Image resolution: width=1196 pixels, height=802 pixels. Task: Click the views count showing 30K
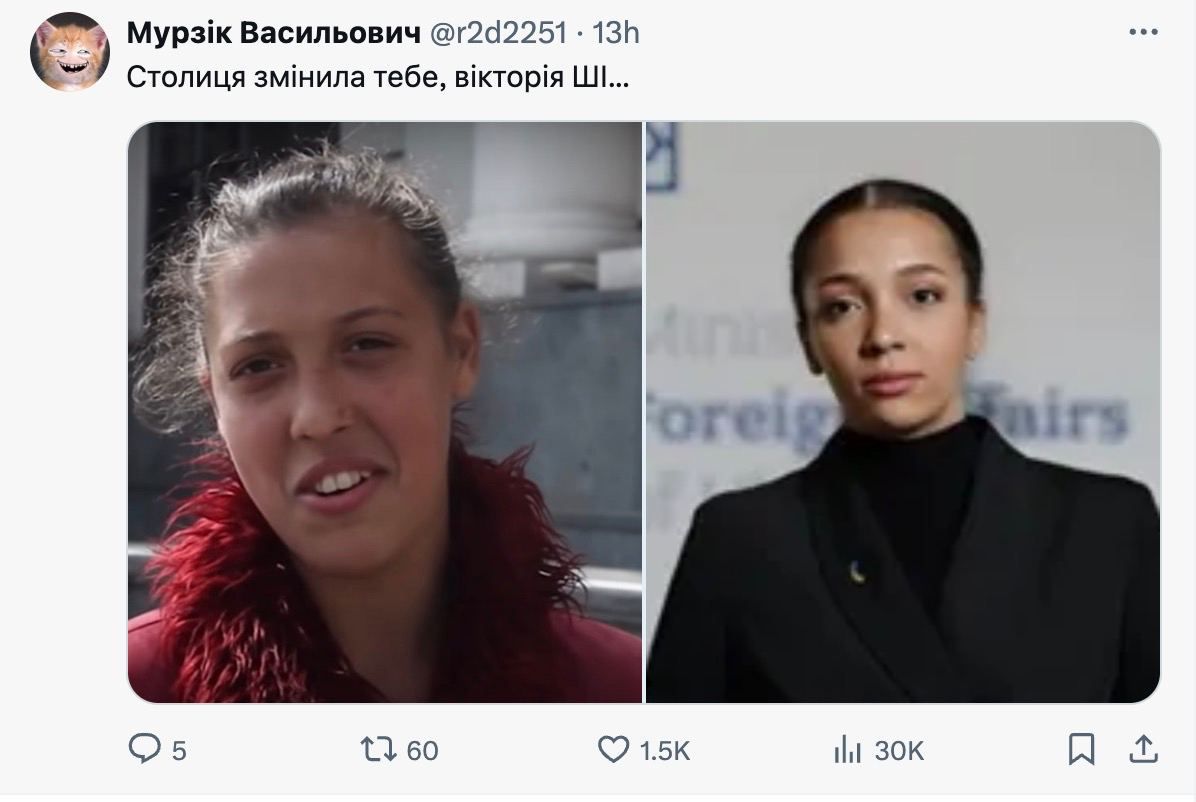click(x=899, y=751)
